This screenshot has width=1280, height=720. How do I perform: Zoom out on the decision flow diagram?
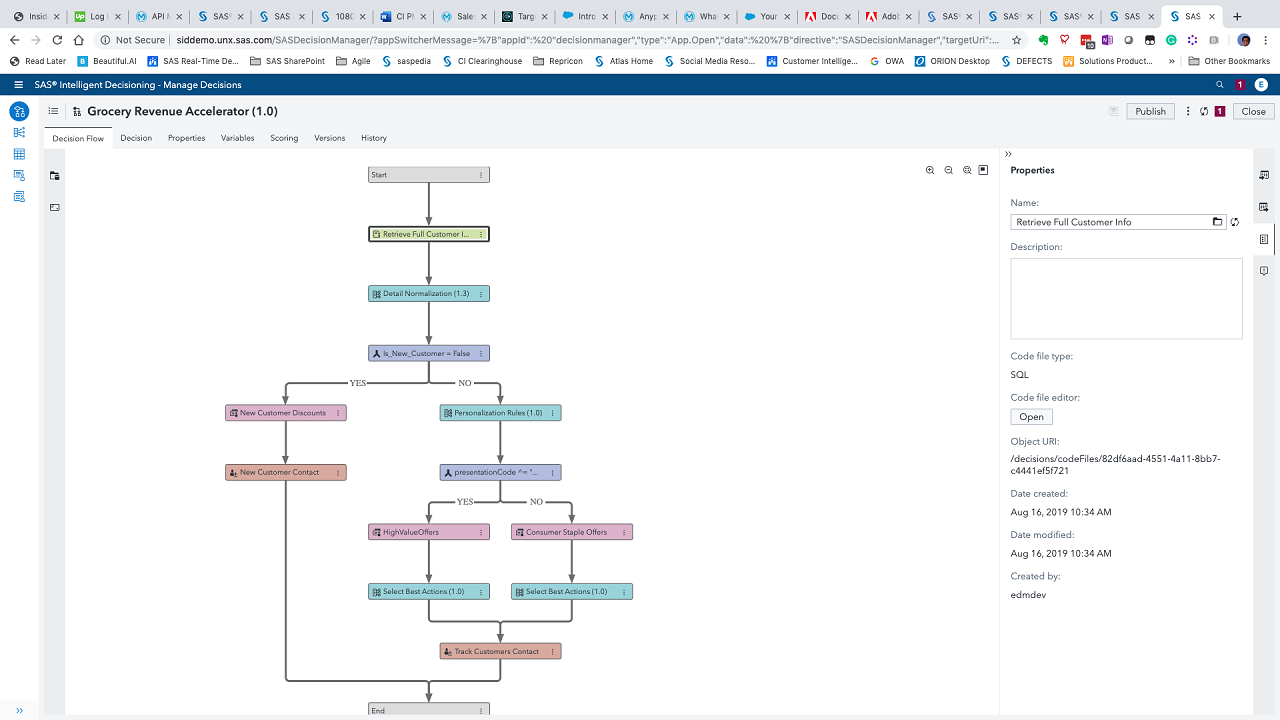tap(949, 170)
